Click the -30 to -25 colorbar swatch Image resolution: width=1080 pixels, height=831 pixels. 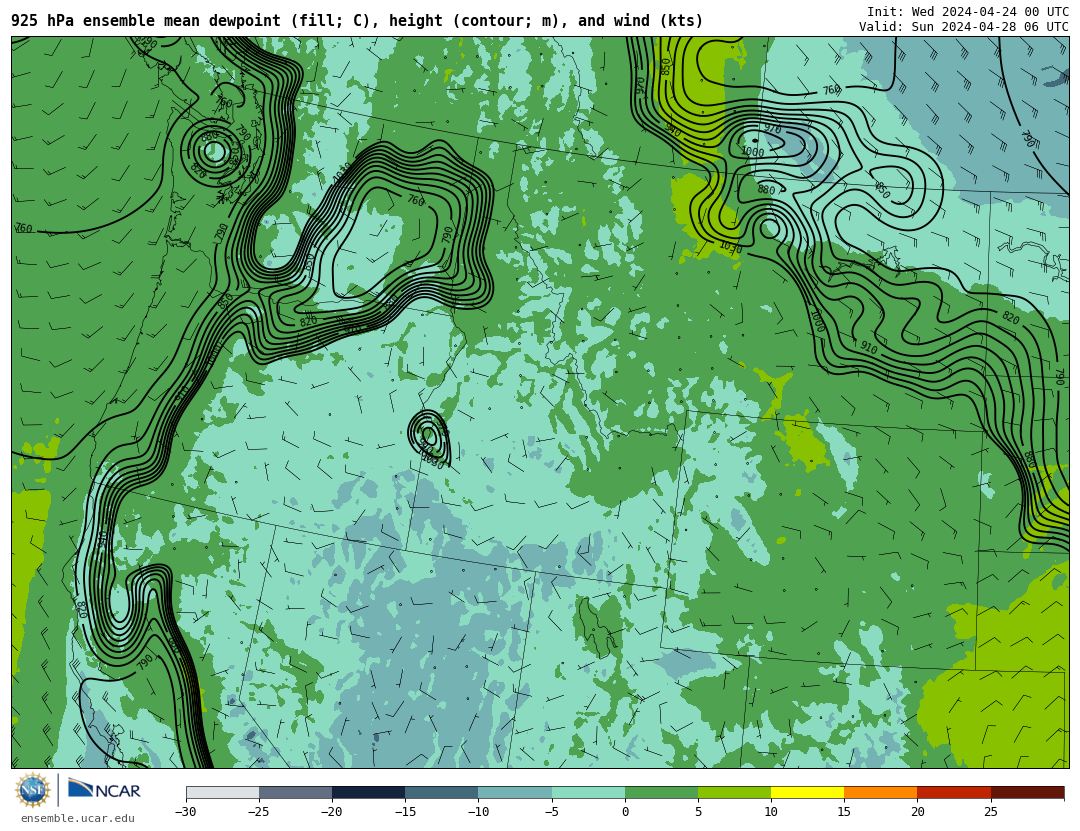(222, 792)
